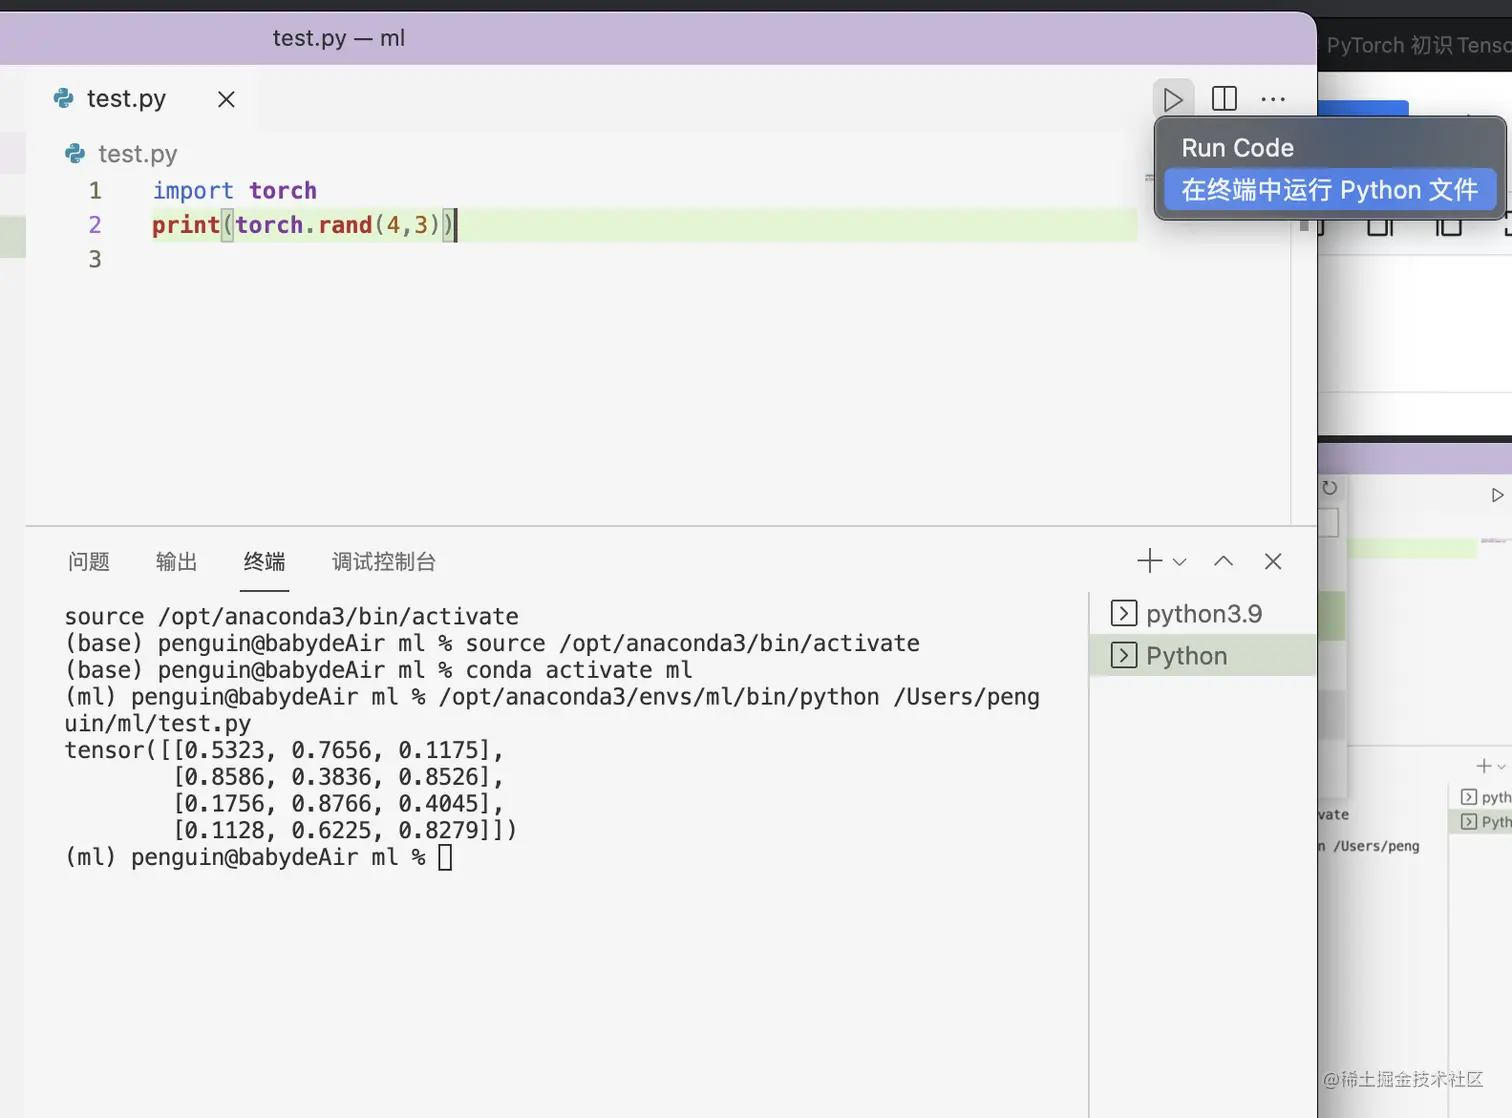Click the 'source /opt/anaconda3/bin/activate' first terminal line
Image resolution: width=1512 pixels, height=1118 pixels.
(x=292, y=616)
